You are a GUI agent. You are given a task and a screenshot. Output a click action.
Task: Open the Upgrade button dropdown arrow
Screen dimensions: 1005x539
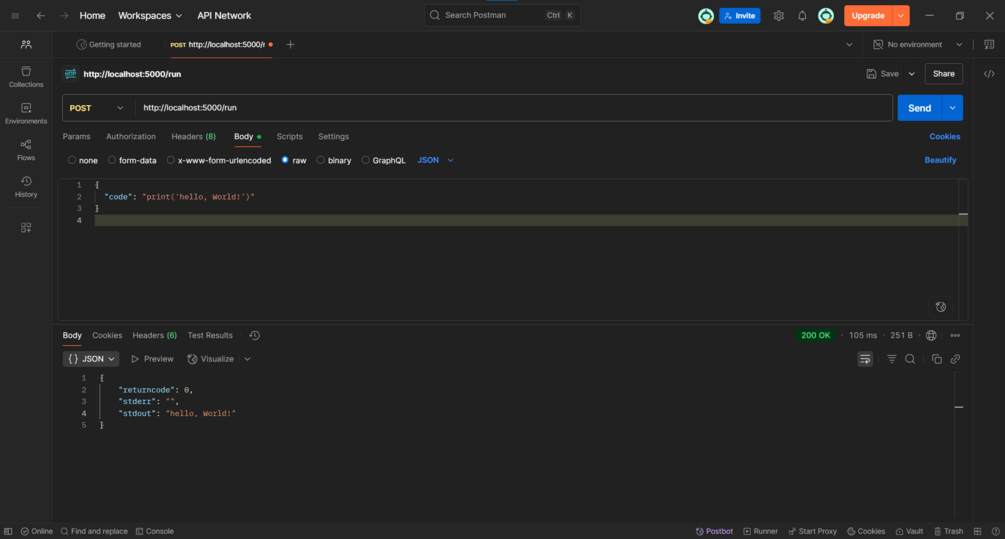click(x=901, y=15)
